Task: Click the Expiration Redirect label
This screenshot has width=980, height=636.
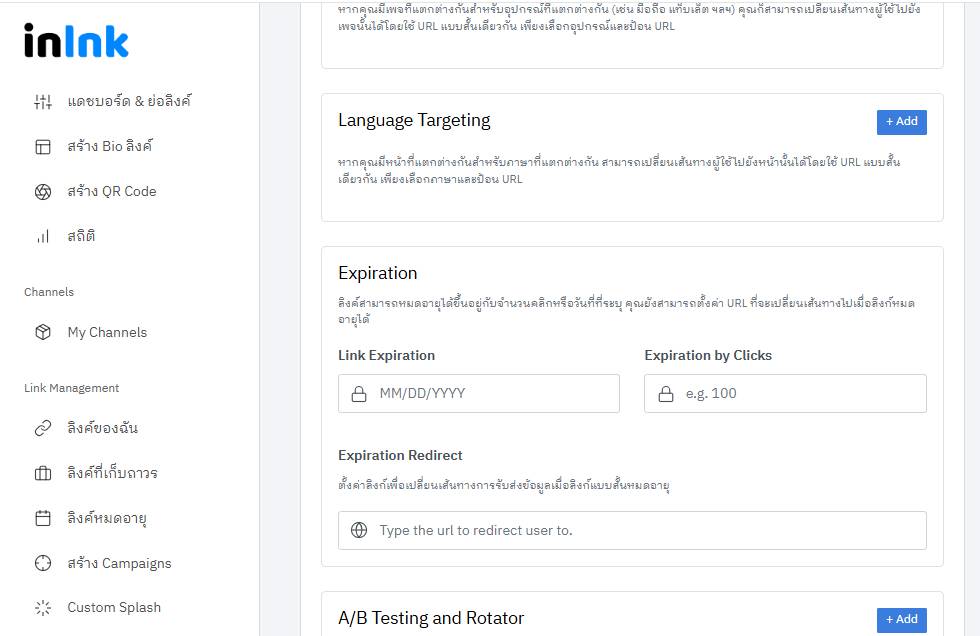Action: pyautogui.click(x=400, y=455)
